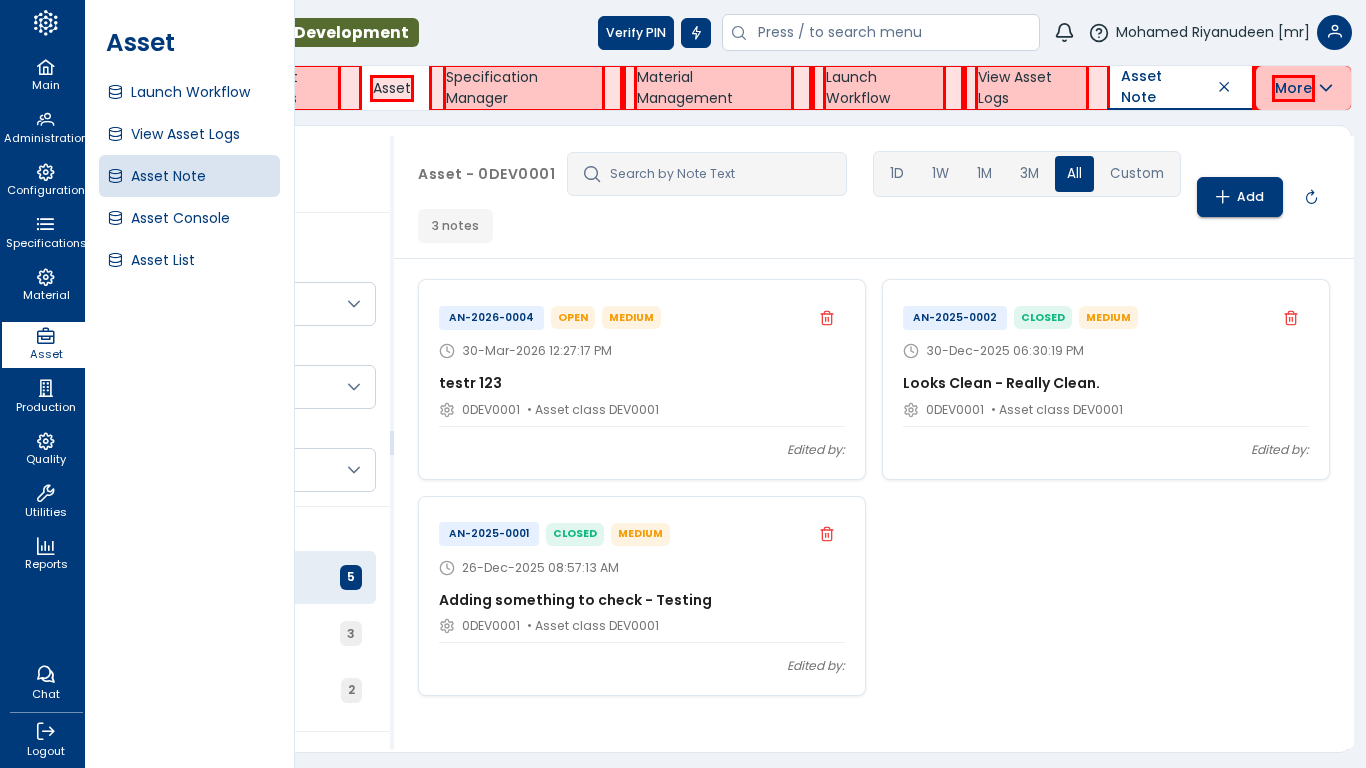Delete note AN-2025-0002 using trash icon
This screenshot has width=1366, height=768.
(1291, 318)
